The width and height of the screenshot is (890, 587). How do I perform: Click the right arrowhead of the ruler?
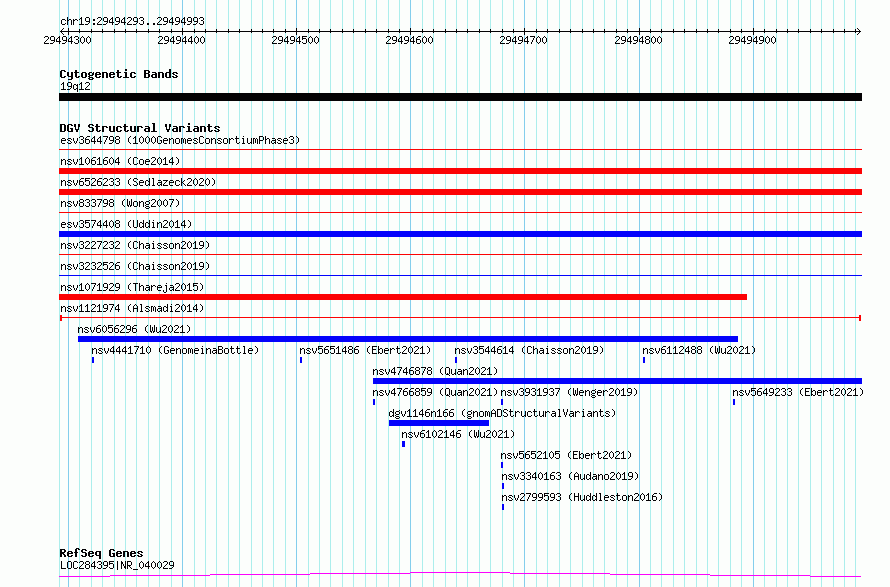pos(859,31)
